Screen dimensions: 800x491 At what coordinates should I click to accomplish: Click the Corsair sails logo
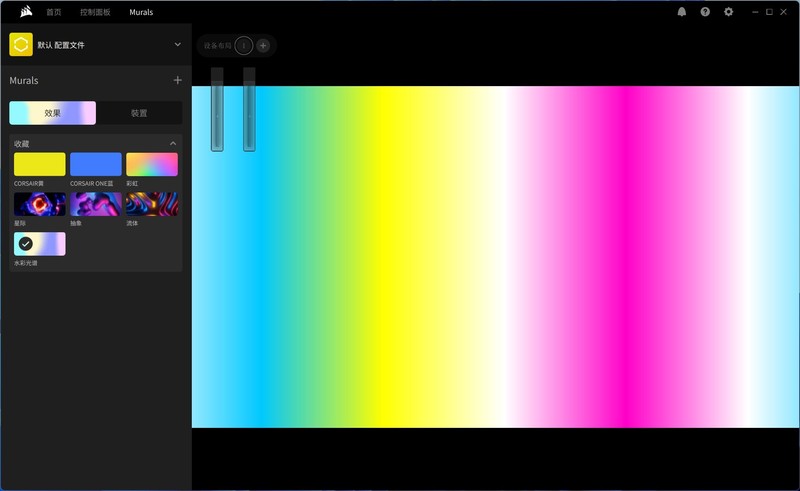pyautogui.click(x=26, y=12)
